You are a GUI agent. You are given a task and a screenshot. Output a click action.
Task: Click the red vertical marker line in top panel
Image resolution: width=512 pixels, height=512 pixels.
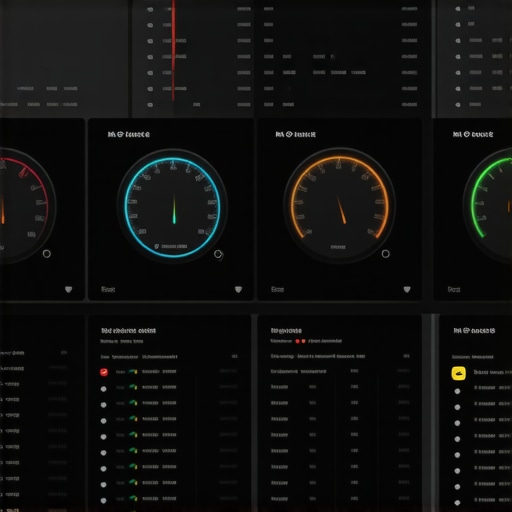point(173,50)
